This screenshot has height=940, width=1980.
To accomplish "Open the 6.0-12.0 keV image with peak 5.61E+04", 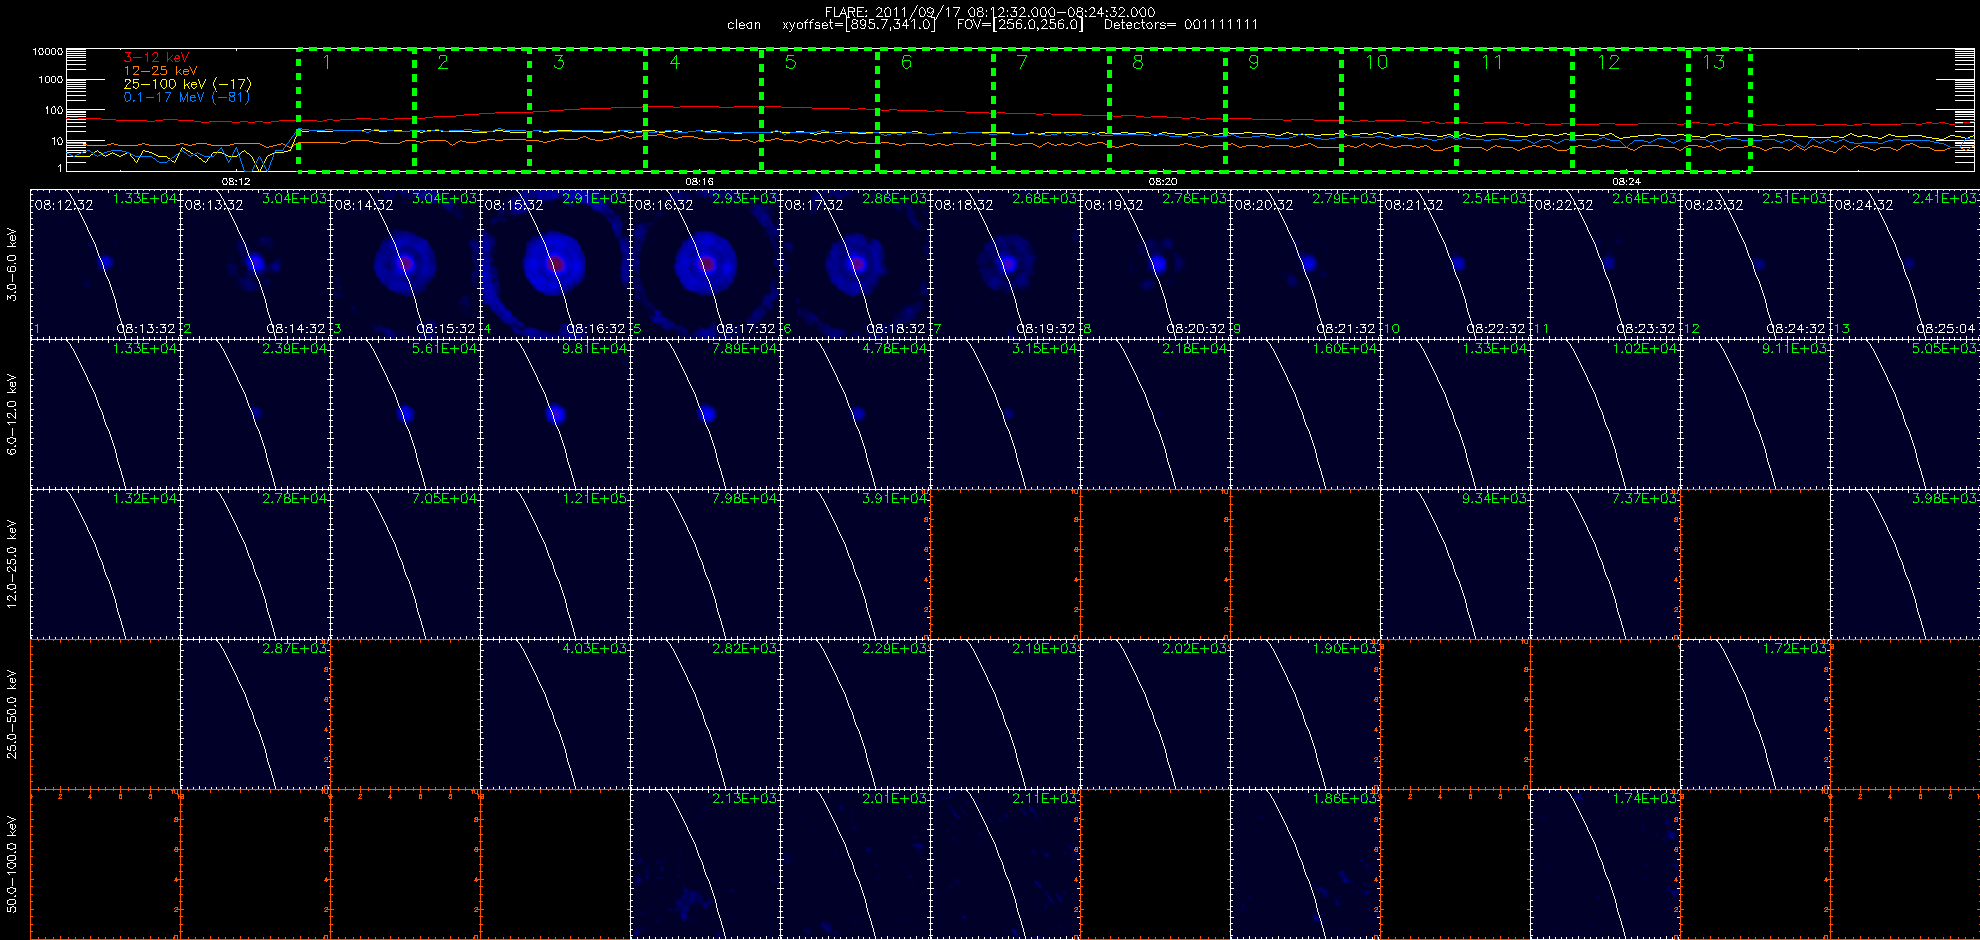I will (x=405, y=414).
